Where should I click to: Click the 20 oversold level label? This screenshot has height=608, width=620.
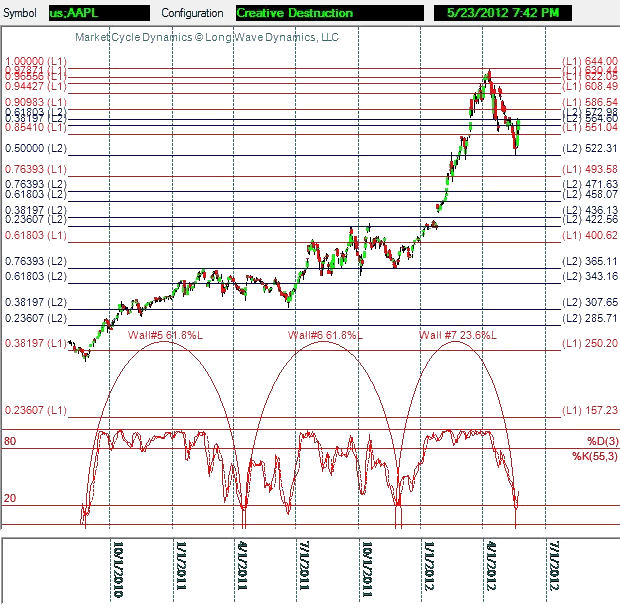(11, 497)
